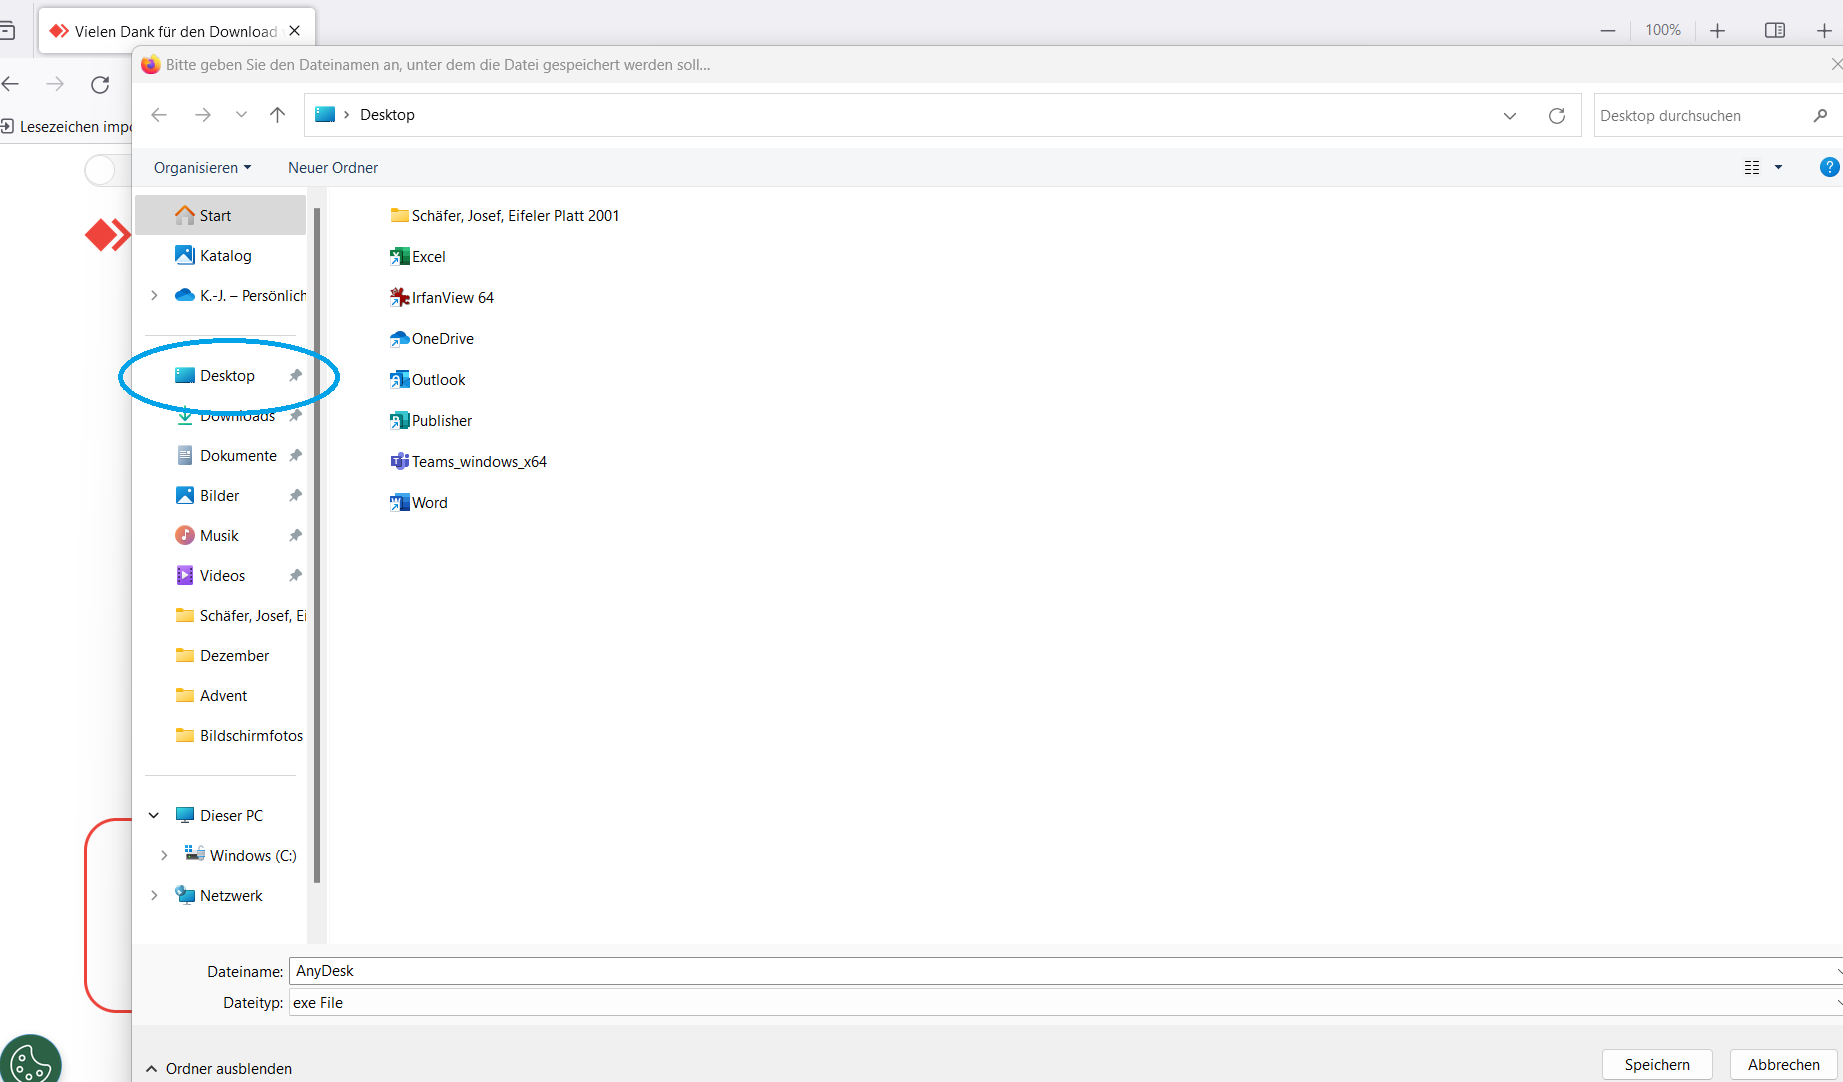Click the Outlook shortcut icon
This screenshot has height=1082, width=1843.
coord(400,380)
